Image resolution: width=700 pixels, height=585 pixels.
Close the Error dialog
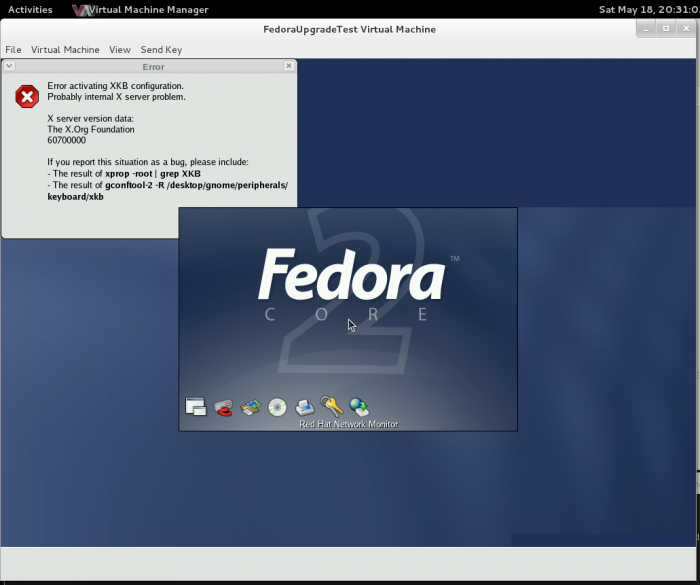[x=289, y=66]
